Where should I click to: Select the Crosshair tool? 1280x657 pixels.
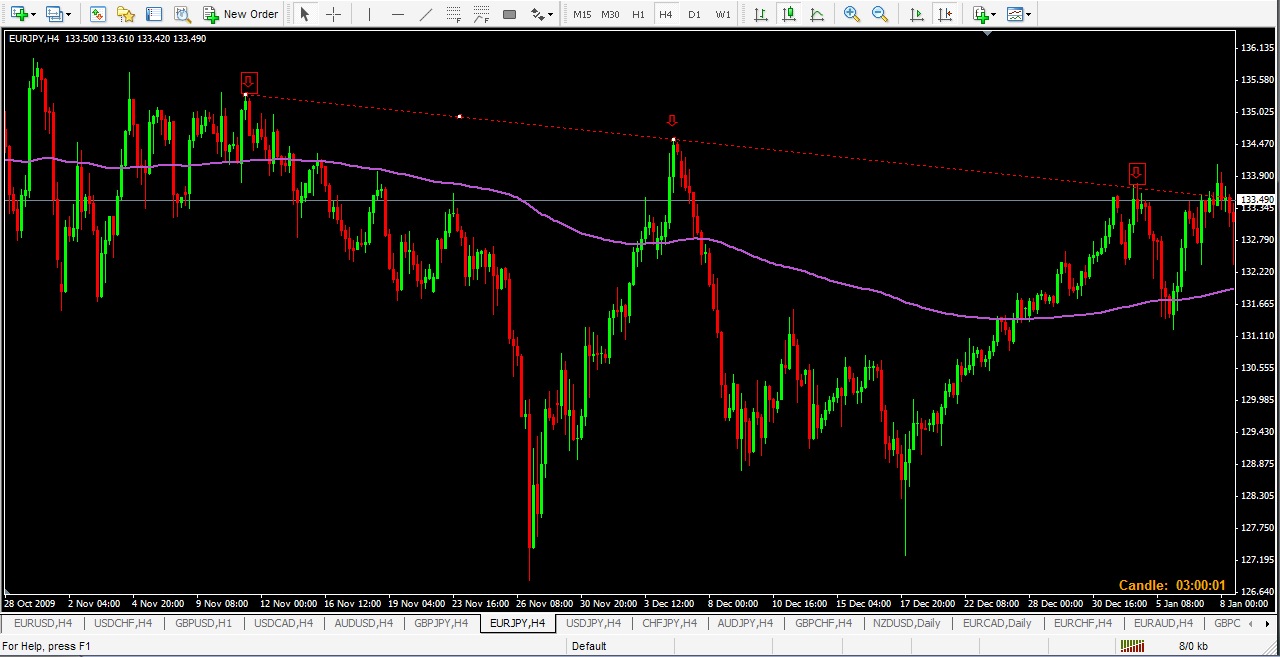[x=333, y=14]
